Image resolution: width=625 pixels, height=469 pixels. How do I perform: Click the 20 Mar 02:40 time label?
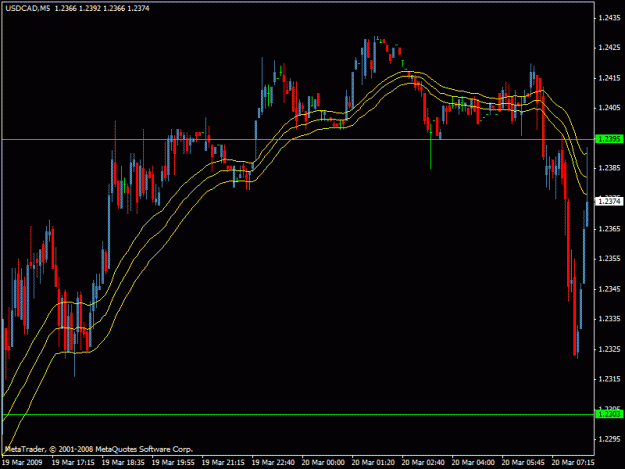click(423, 463)
